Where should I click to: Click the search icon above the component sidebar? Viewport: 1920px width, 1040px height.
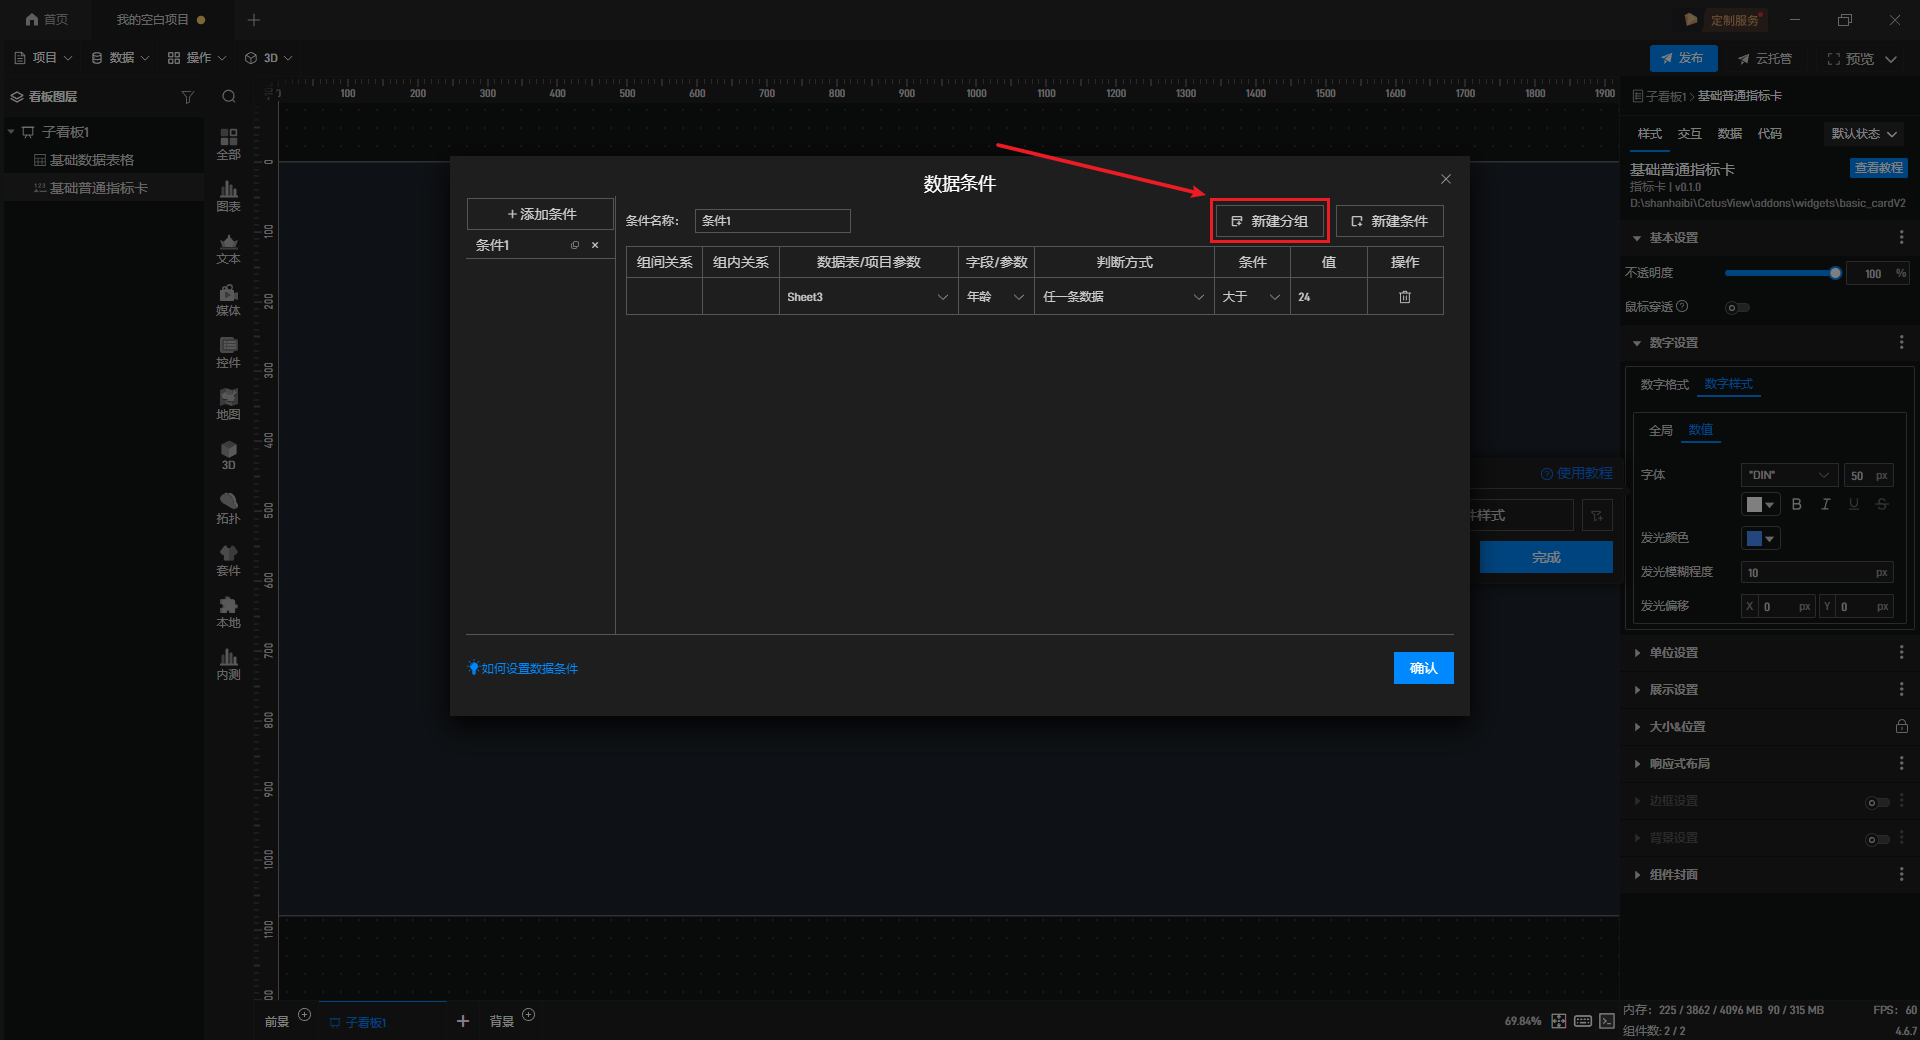click(229, 97)
